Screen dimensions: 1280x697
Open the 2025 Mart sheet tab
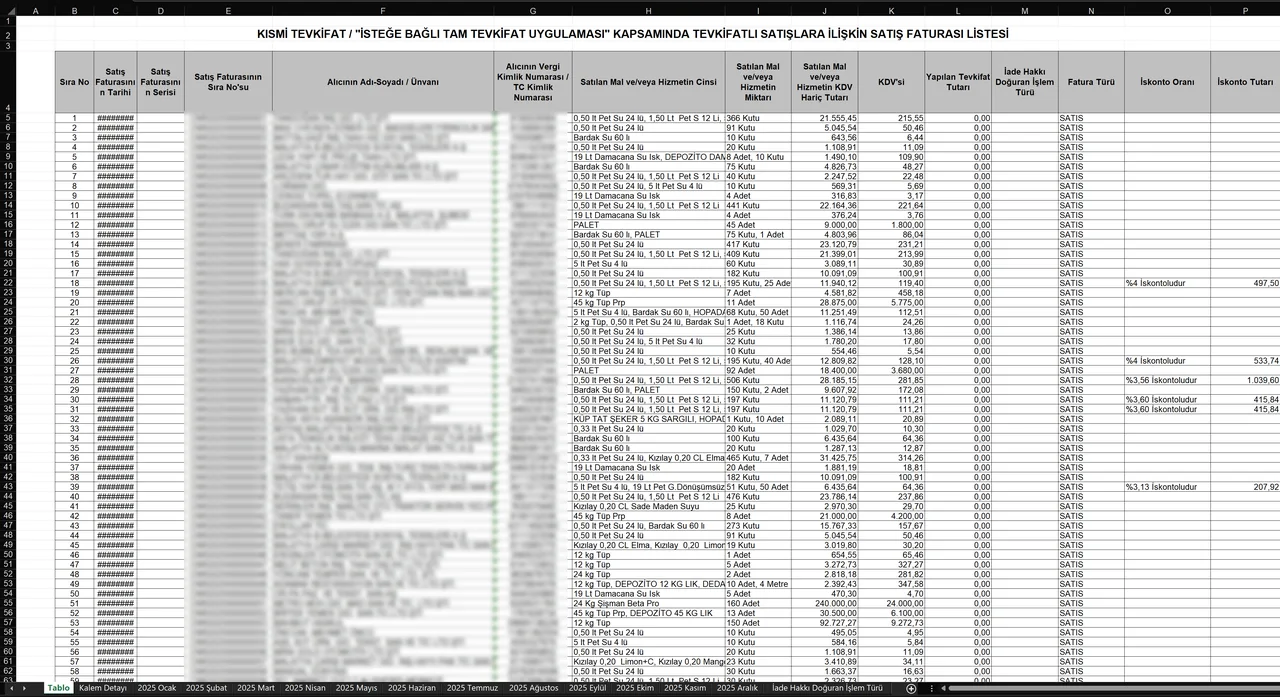click(x=256, y=689)
